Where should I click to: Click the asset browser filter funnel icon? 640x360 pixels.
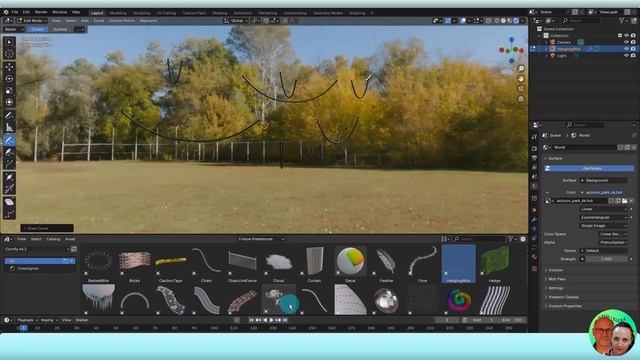coord(510,239)
